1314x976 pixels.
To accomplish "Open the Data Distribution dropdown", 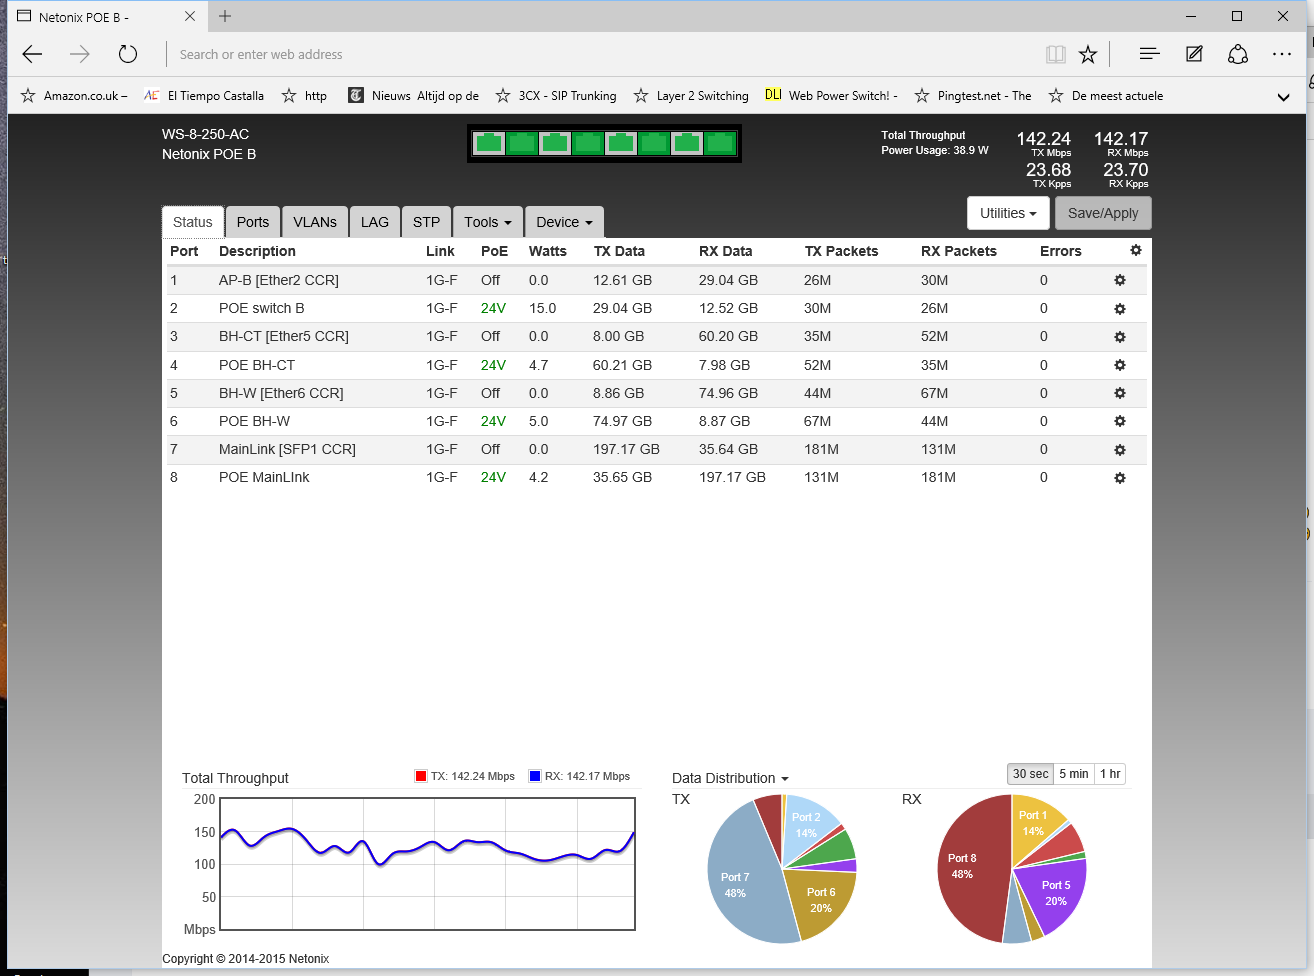I will point(730,778).
